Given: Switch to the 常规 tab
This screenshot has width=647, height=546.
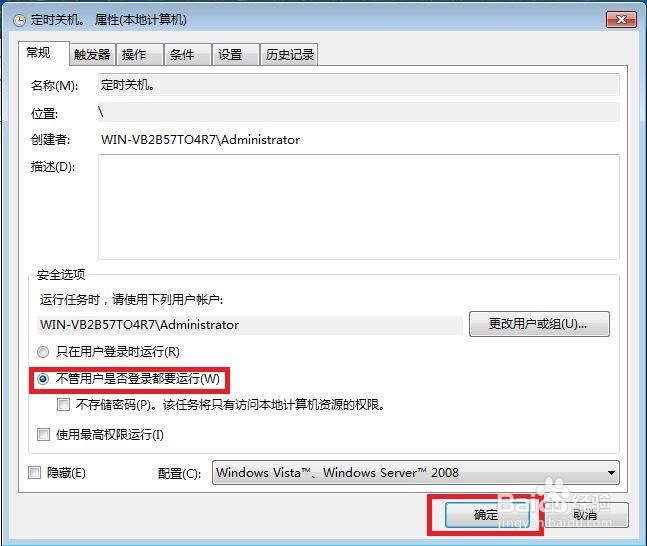Looking at the screenshot, I should click(43, 54).
